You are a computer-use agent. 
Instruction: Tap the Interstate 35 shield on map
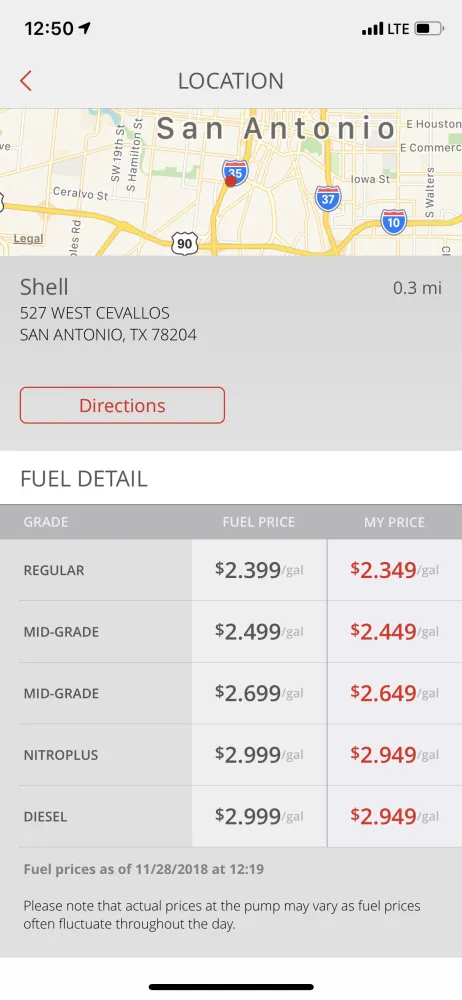click(235, 173)
